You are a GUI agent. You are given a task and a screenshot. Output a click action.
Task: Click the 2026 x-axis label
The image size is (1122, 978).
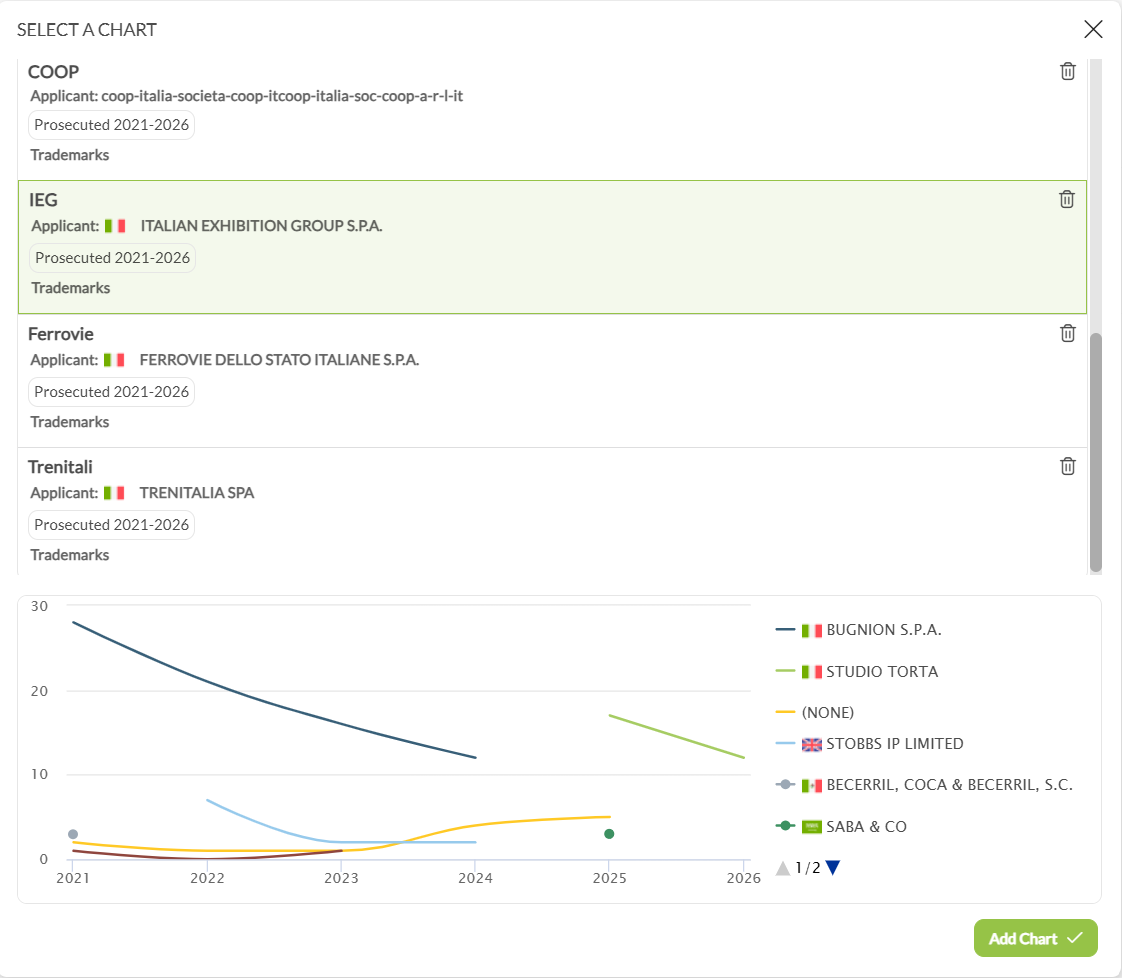743,878
